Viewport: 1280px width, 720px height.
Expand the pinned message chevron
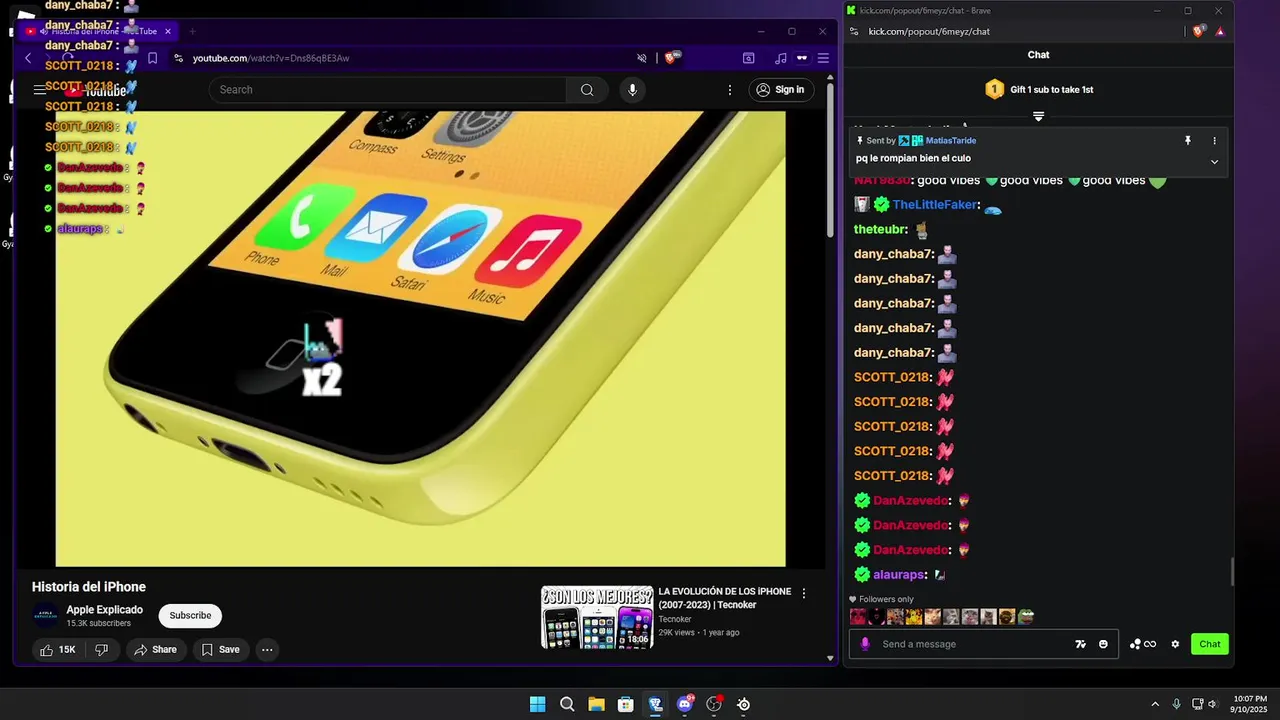coord(1215,162)
